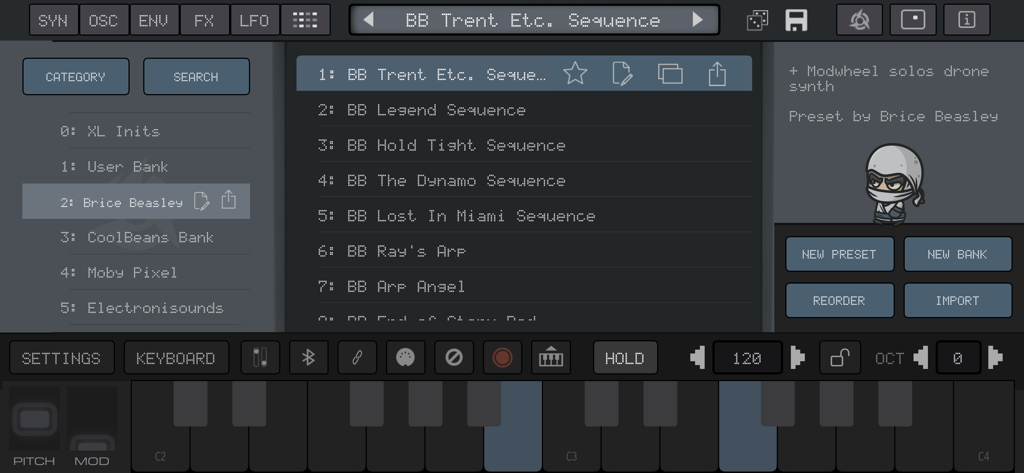Open Bluetooth MIDI settings

coord(308,358)
